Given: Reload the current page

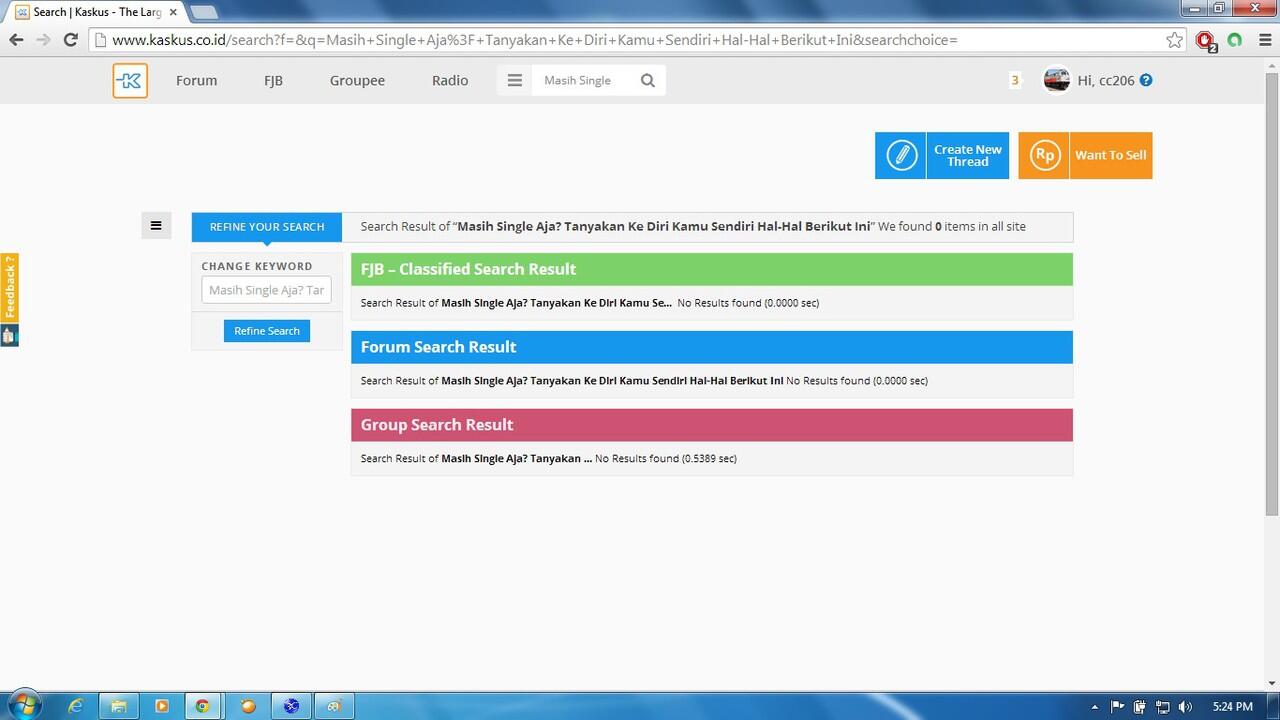Looking at the screenshot, I should (x=70, y=40).
